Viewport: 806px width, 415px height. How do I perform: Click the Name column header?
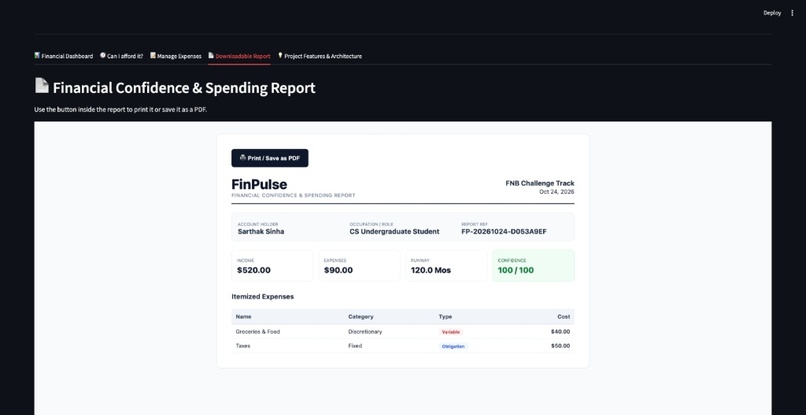[244, 317]
